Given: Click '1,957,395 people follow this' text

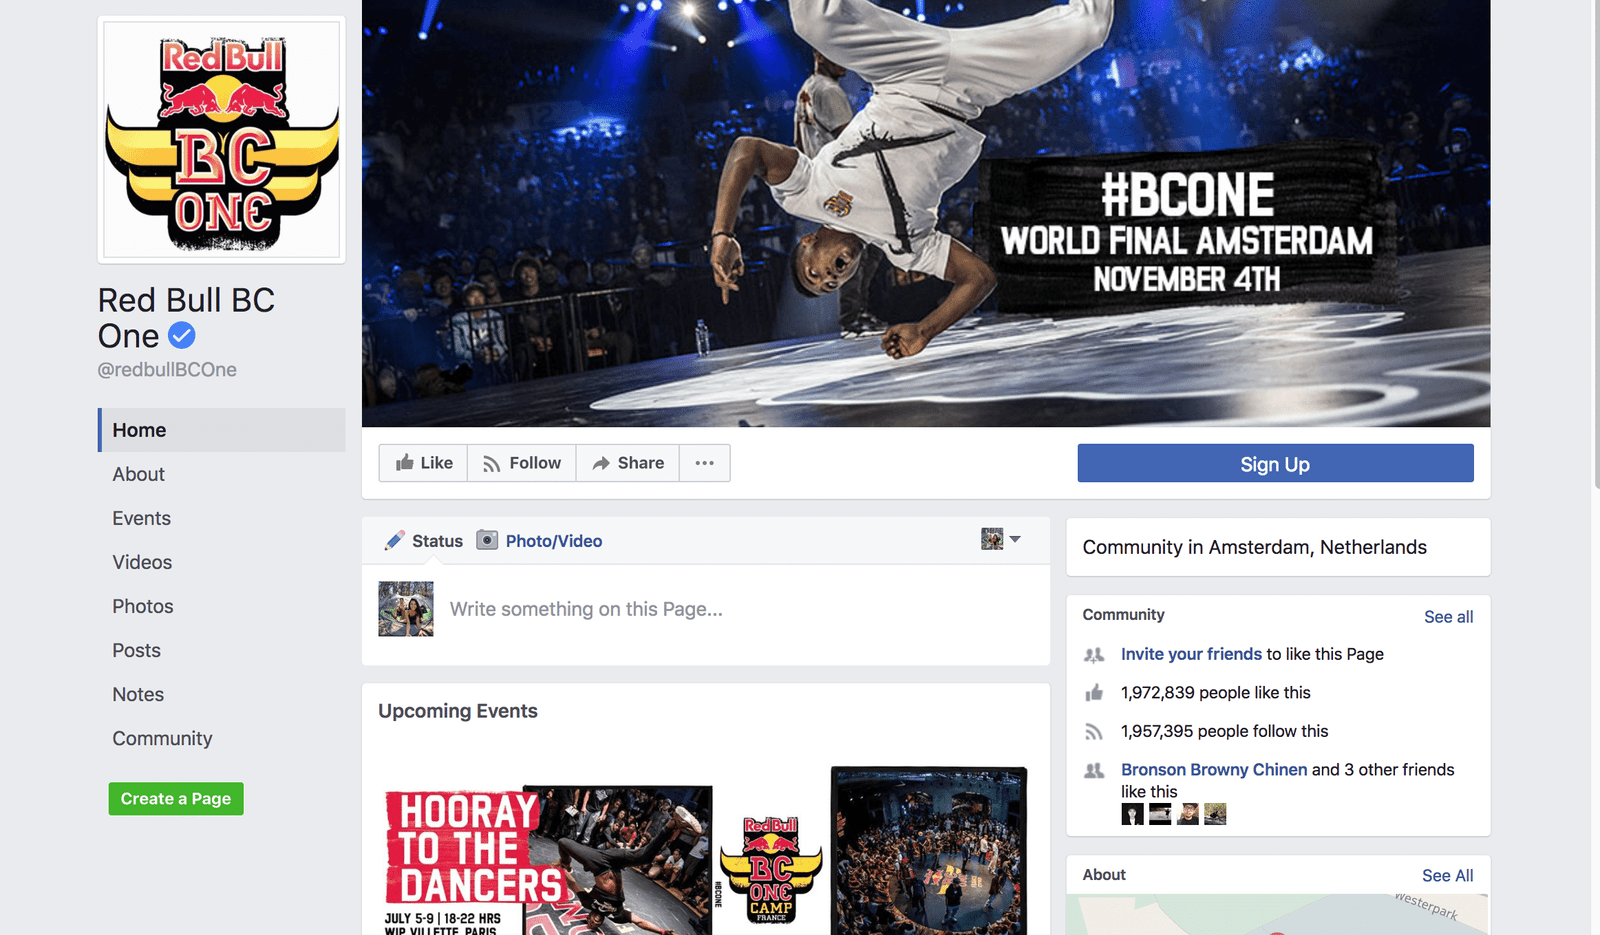Looking at the screenshot, I should [x=1225, y=731].
